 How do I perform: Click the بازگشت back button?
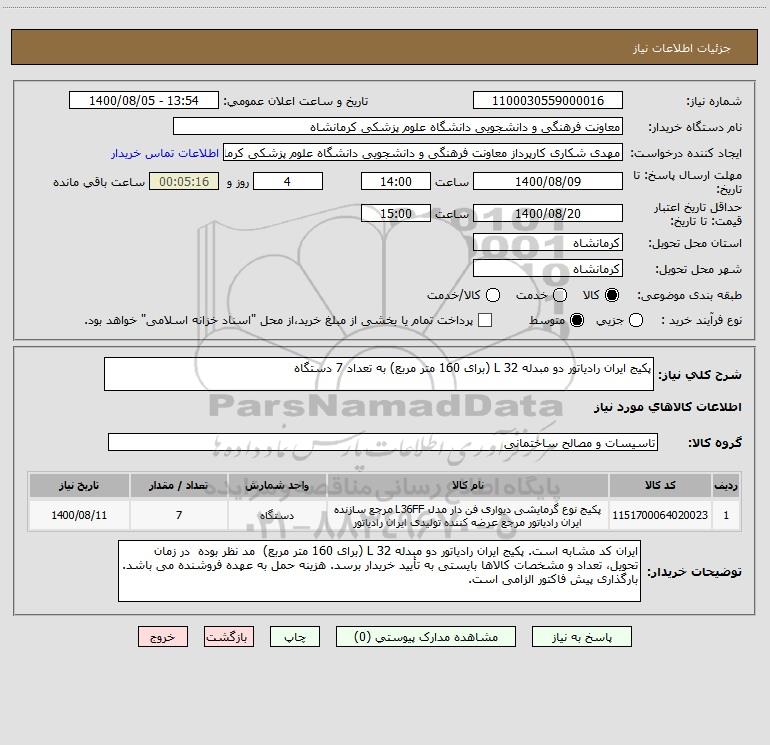(x=229, y=637)
